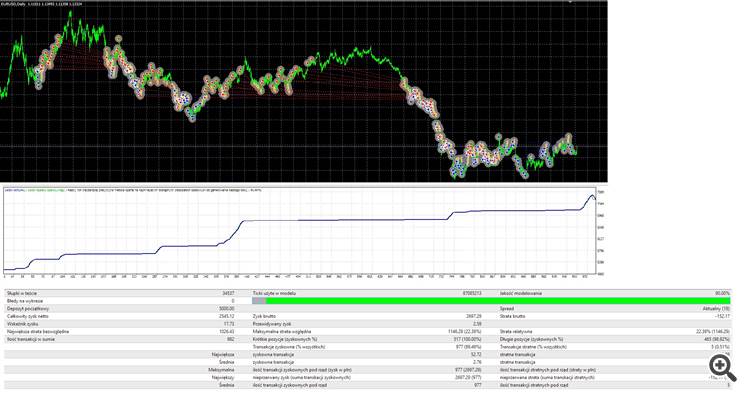750x394 pixels.
Task: Select the 'Strata relatywna' label
Action: pyautogui.click(x=516, y=331)
